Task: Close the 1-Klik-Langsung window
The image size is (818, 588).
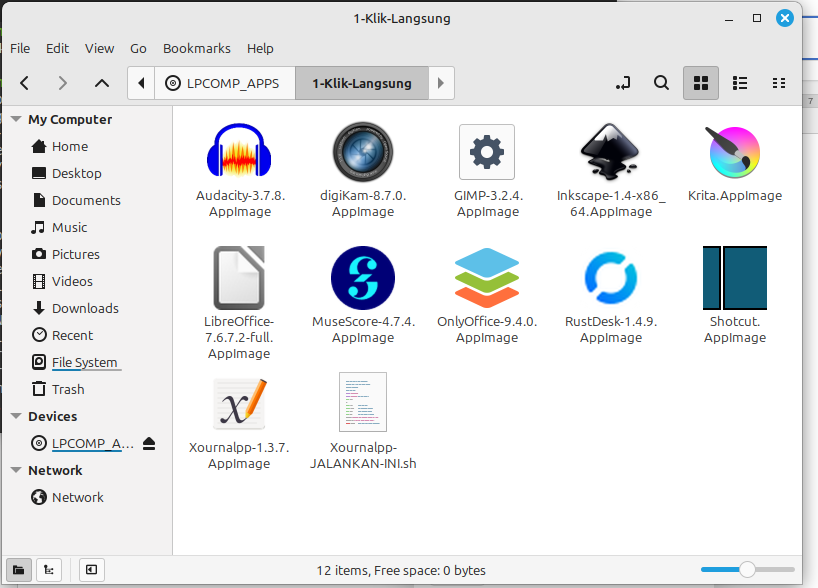Action: (x=785, y=18)
